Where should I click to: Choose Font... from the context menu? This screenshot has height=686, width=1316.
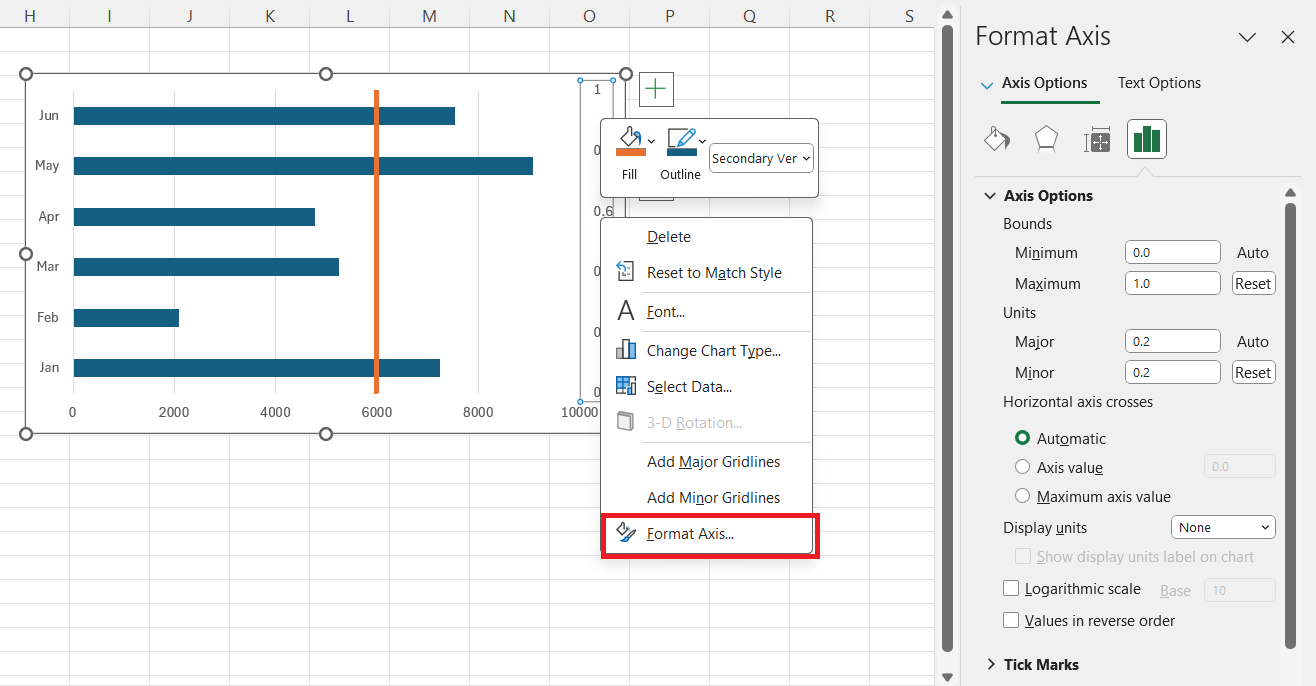pos(706,311)
